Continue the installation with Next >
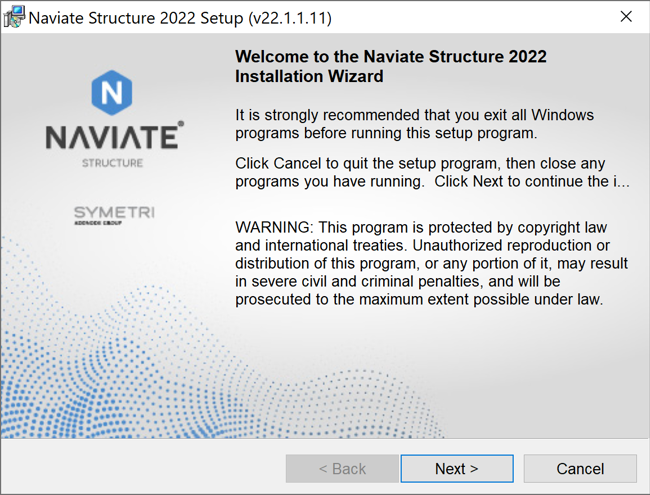650x495 pixels. click(x=457, y=469)
